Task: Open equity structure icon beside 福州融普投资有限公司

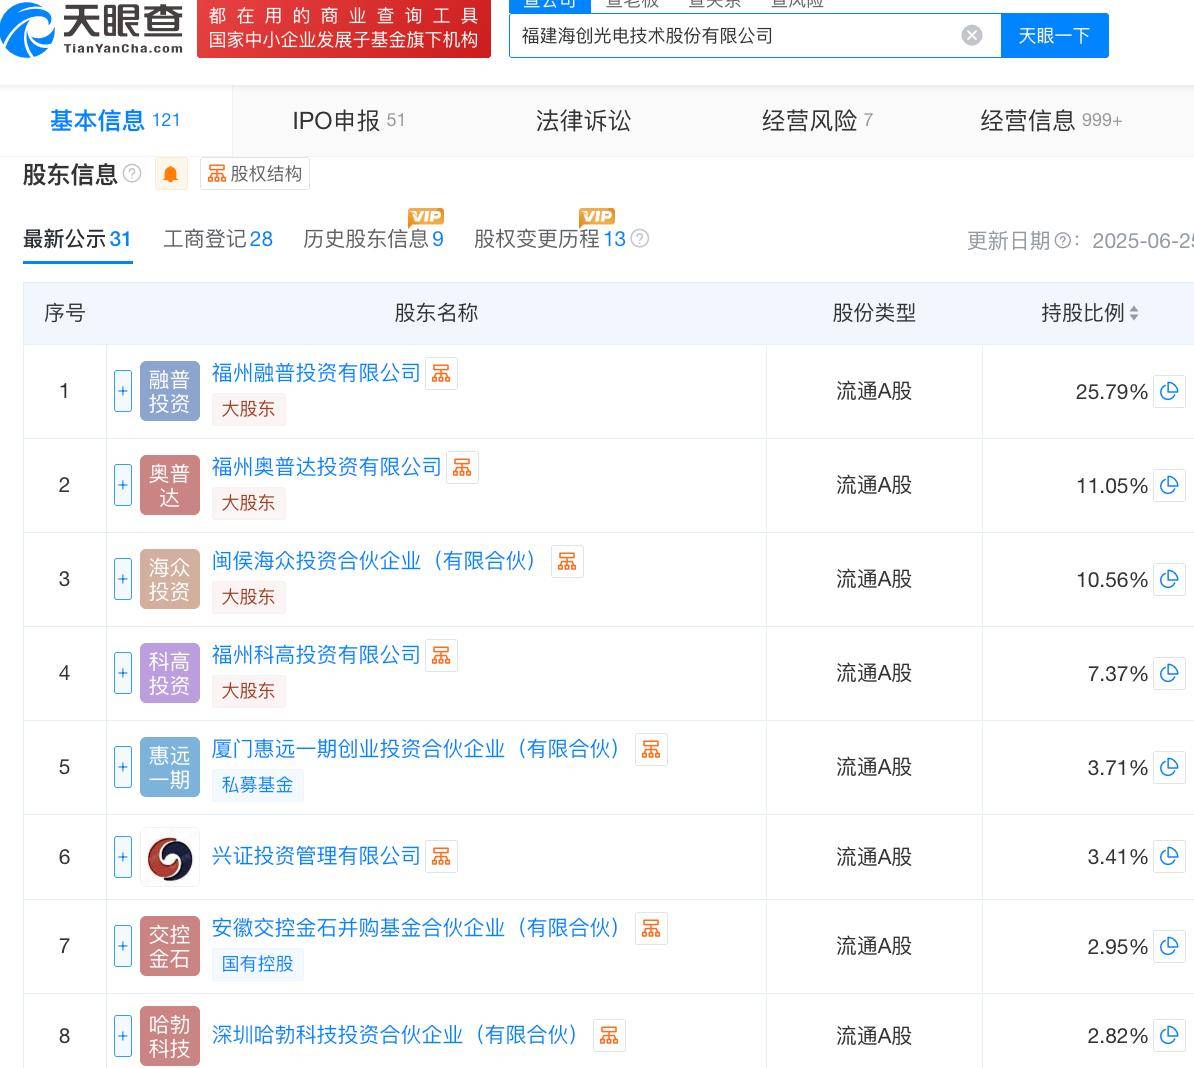Action: coord(441,373)
